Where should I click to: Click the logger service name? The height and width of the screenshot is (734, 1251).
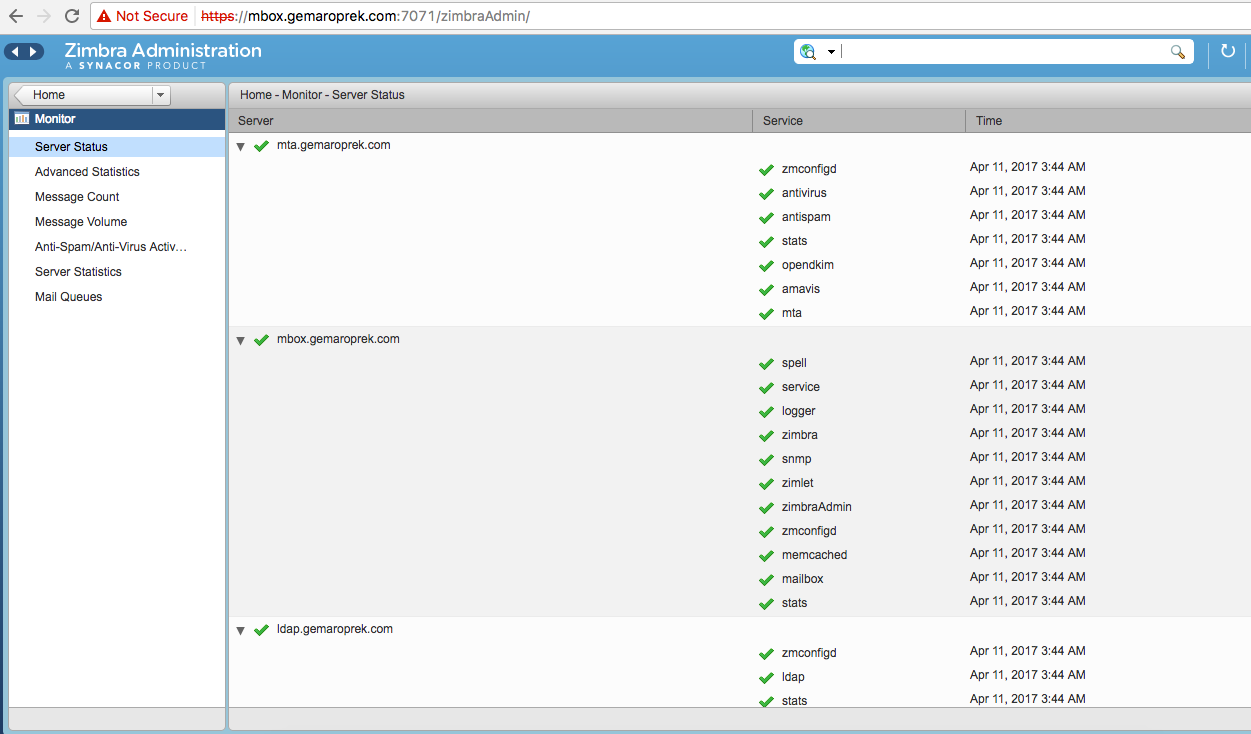tap(799, 411)
